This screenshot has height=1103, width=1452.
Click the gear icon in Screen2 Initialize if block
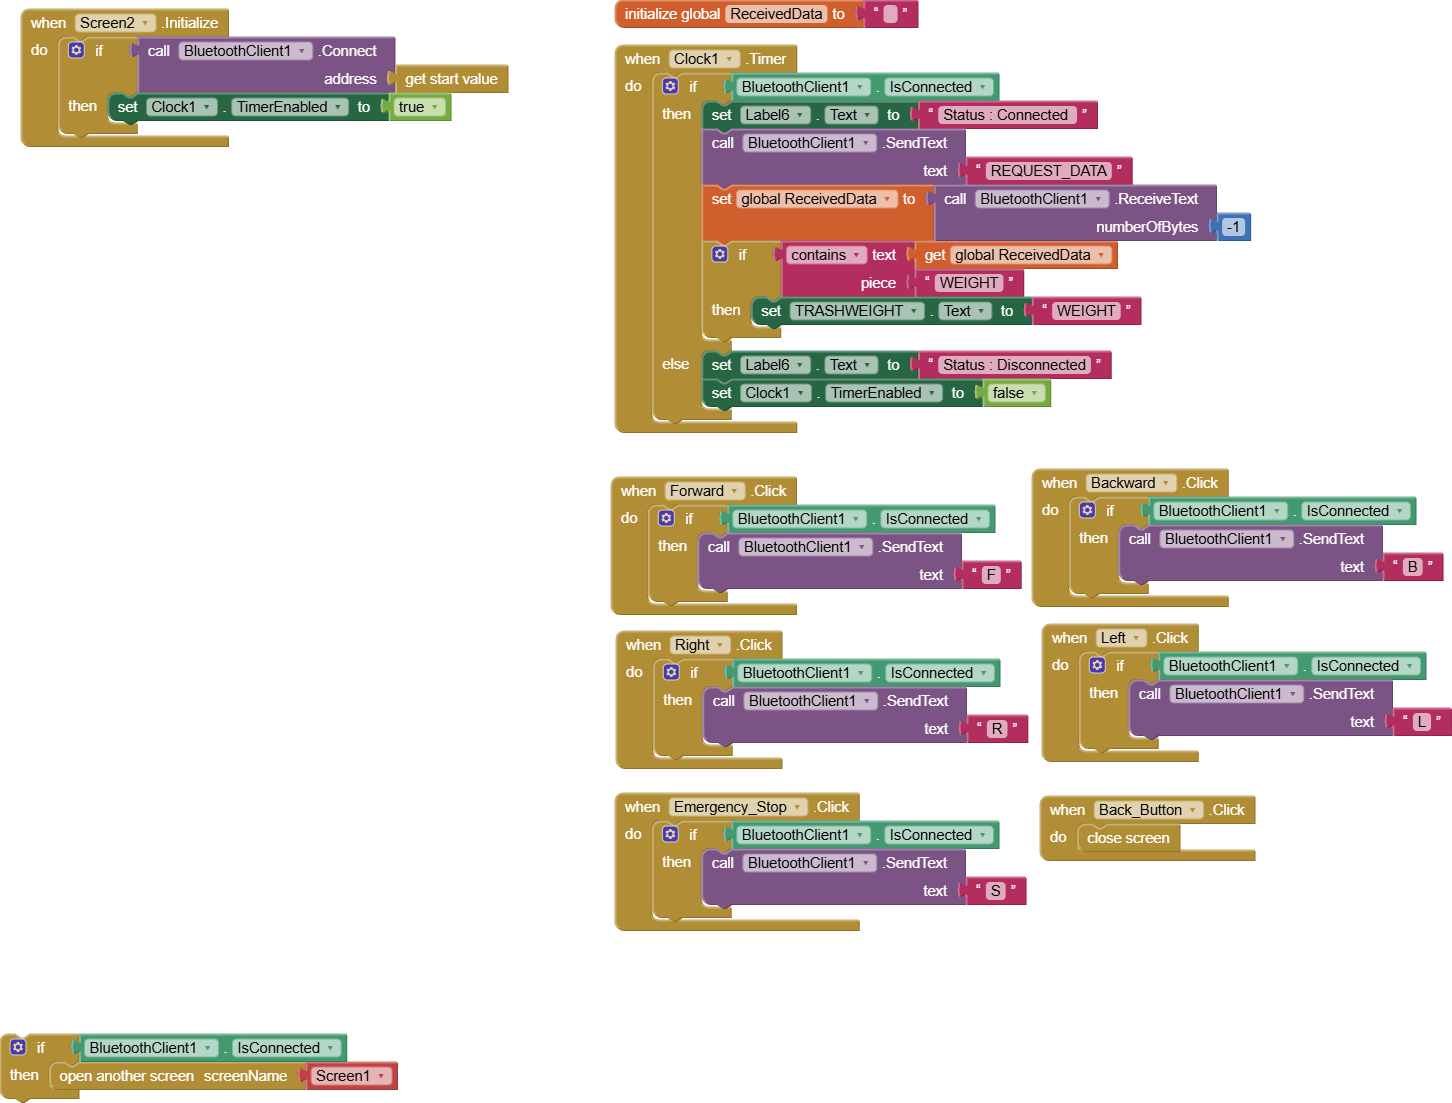click(76, 50)
